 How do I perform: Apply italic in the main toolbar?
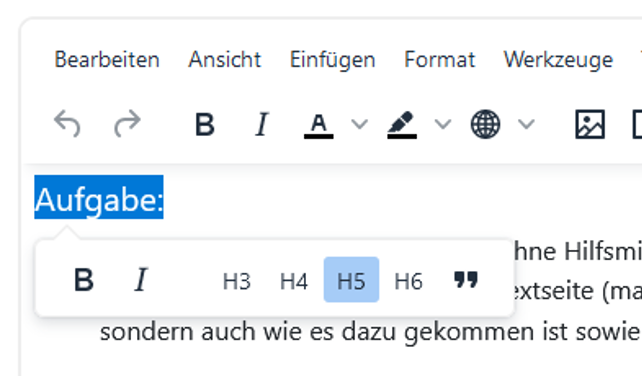click(x=262, y=124)
